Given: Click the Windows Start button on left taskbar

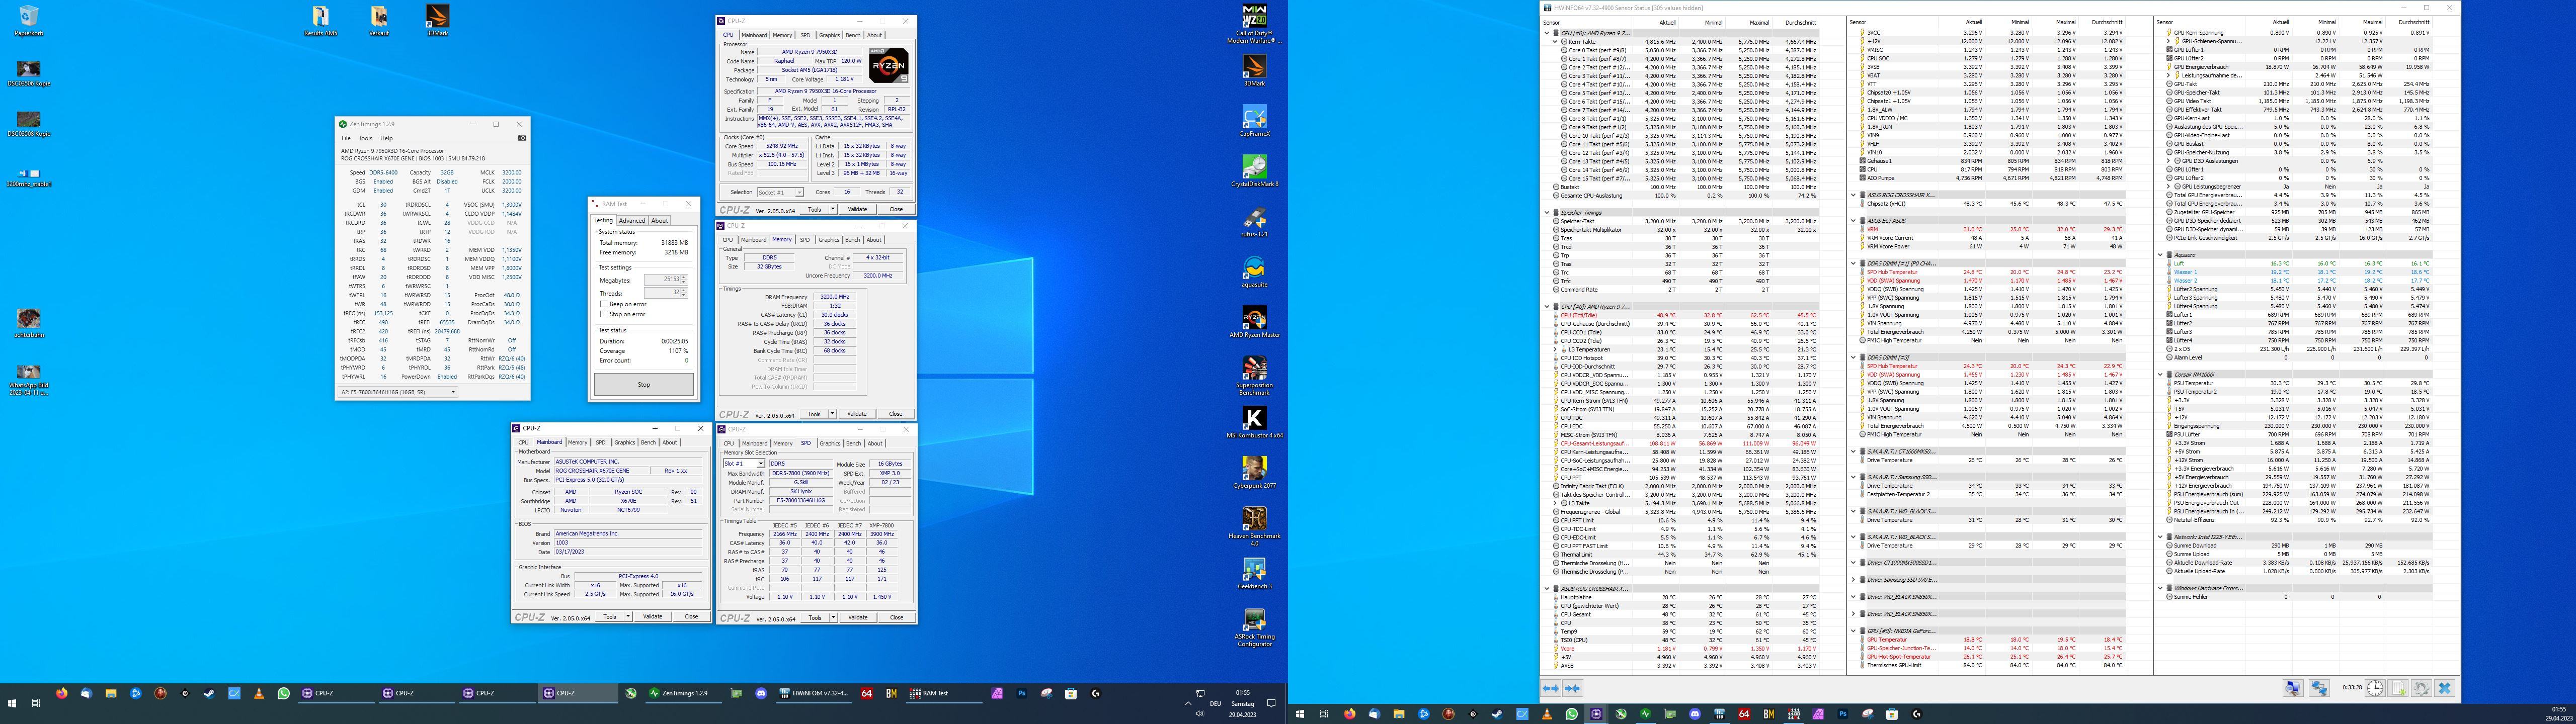Looking at the screenshot, I should pos(12,703).
